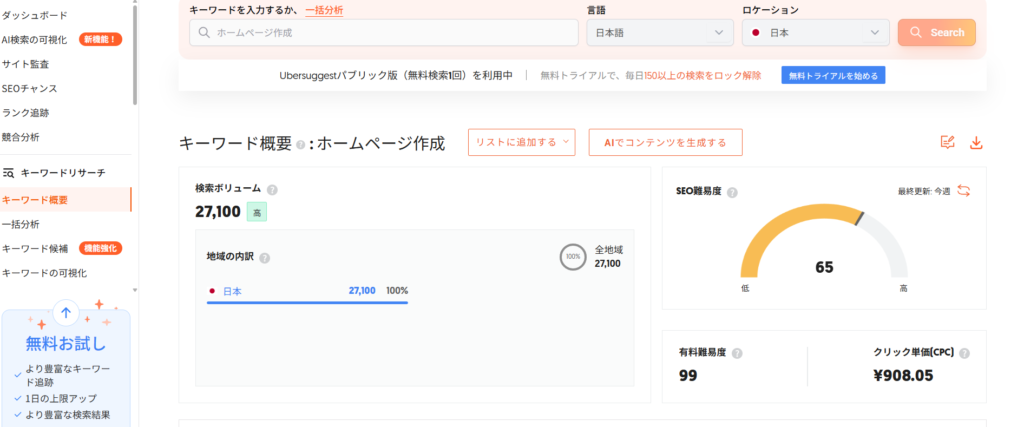Open the 一括分析 link above search box
1024x427 pixels.
point(324,10)
